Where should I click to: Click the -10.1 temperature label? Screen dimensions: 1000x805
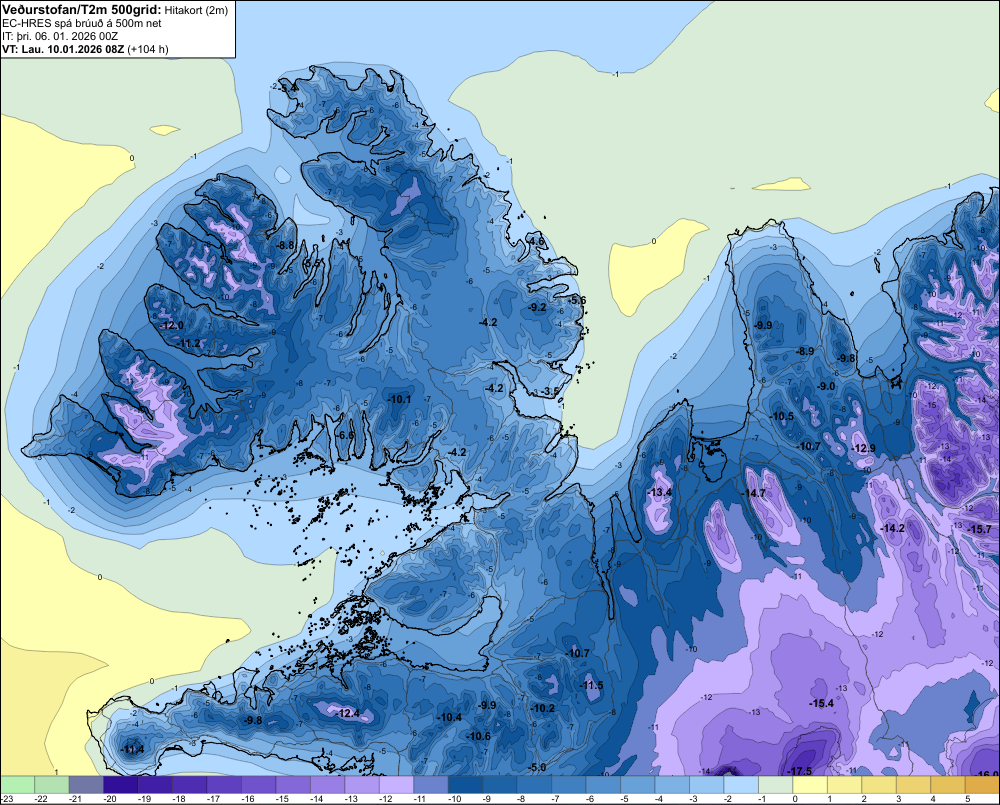point(399,399)
